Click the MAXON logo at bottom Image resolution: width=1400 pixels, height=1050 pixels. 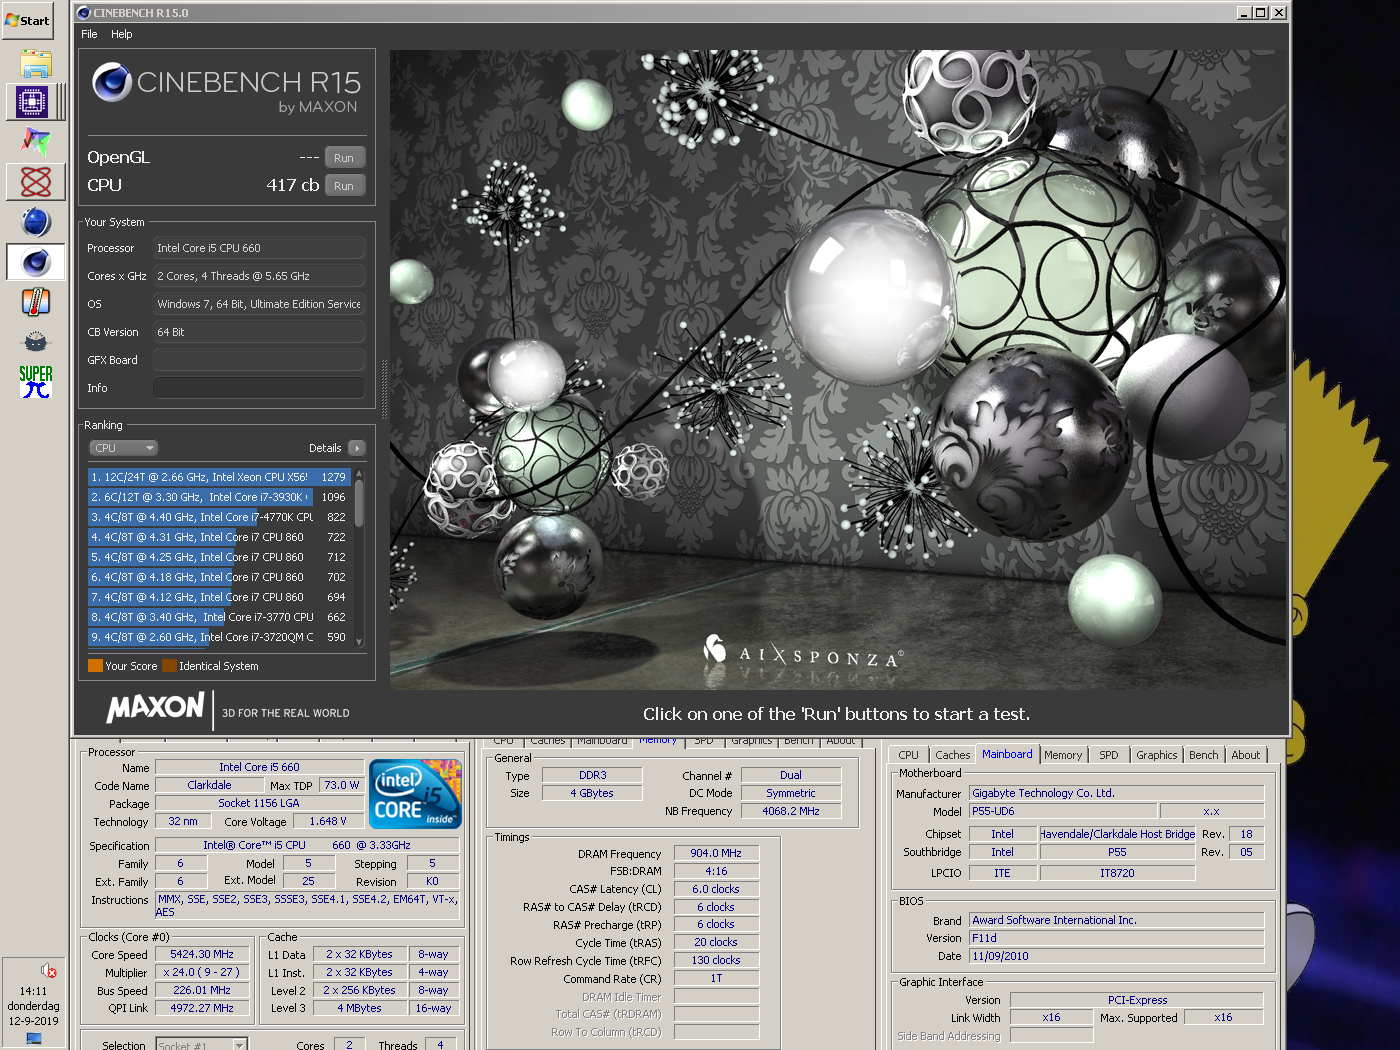pyautogui.click(x=155, y=708)
